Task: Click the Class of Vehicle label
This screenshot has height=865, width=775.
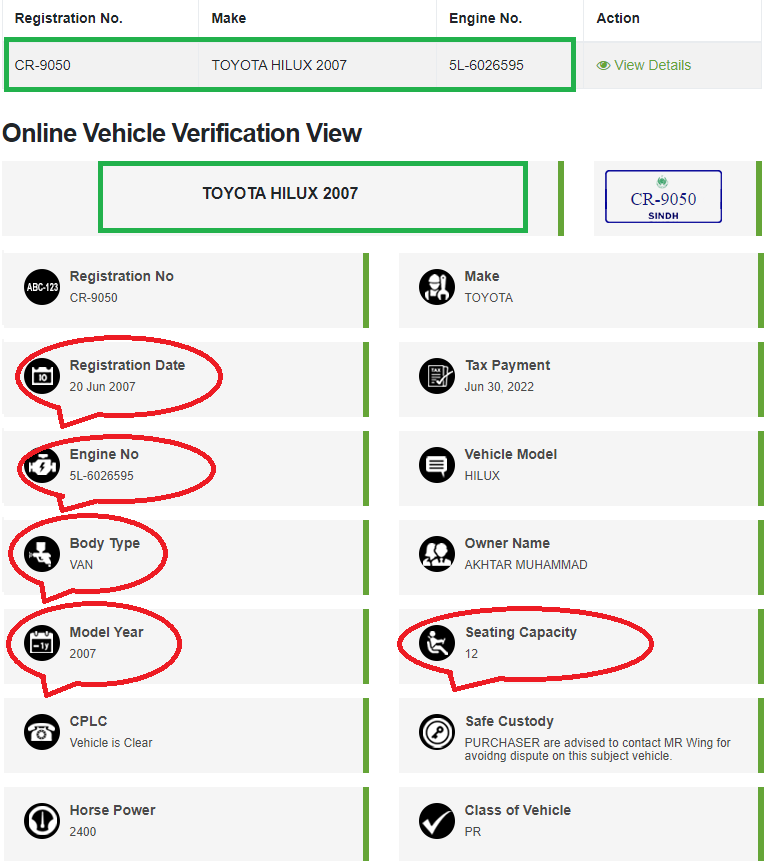Action: (518, 810)
